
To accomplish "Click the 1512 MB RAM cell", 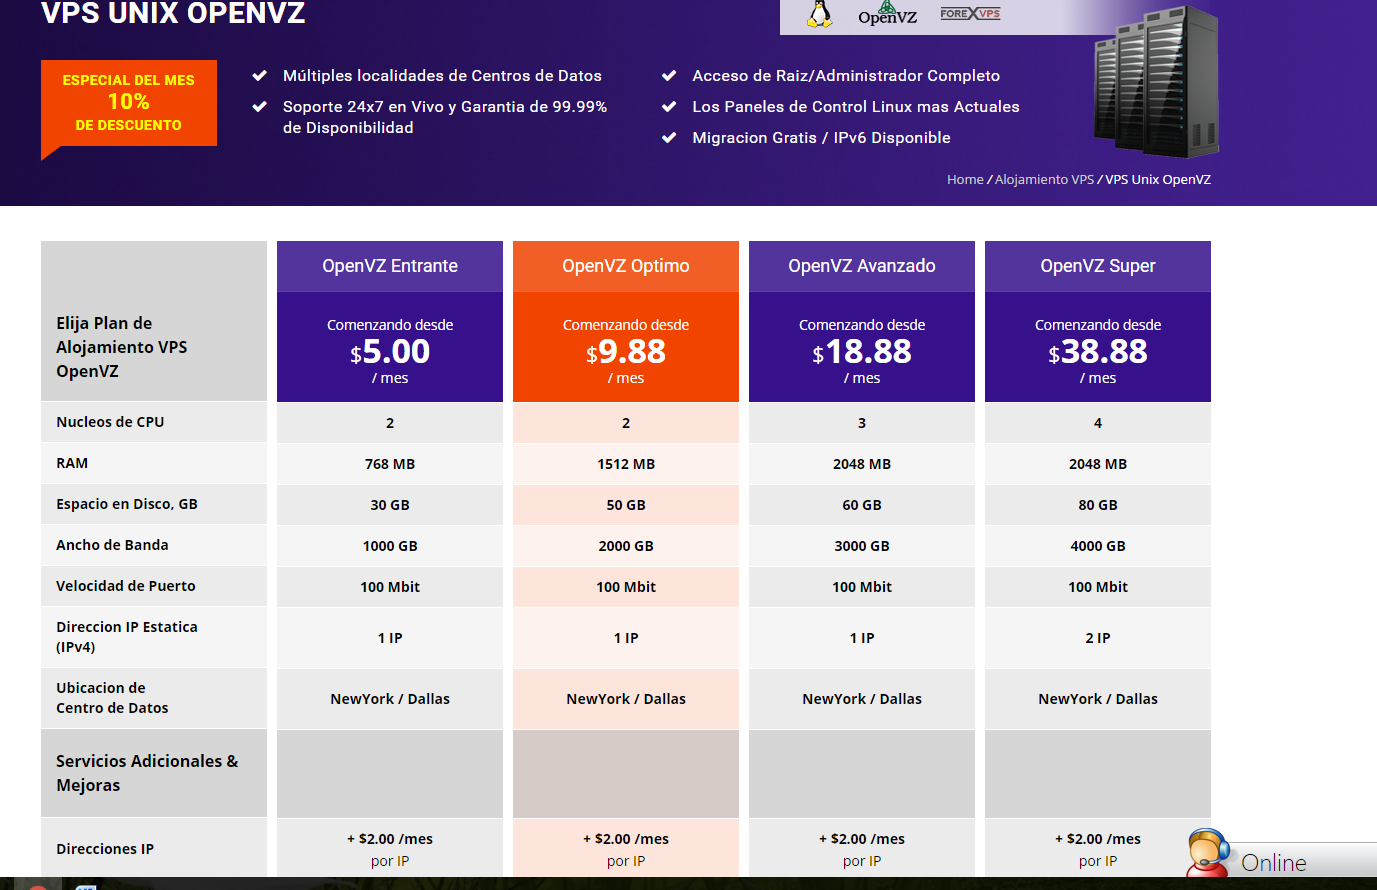I will (626, 464).
